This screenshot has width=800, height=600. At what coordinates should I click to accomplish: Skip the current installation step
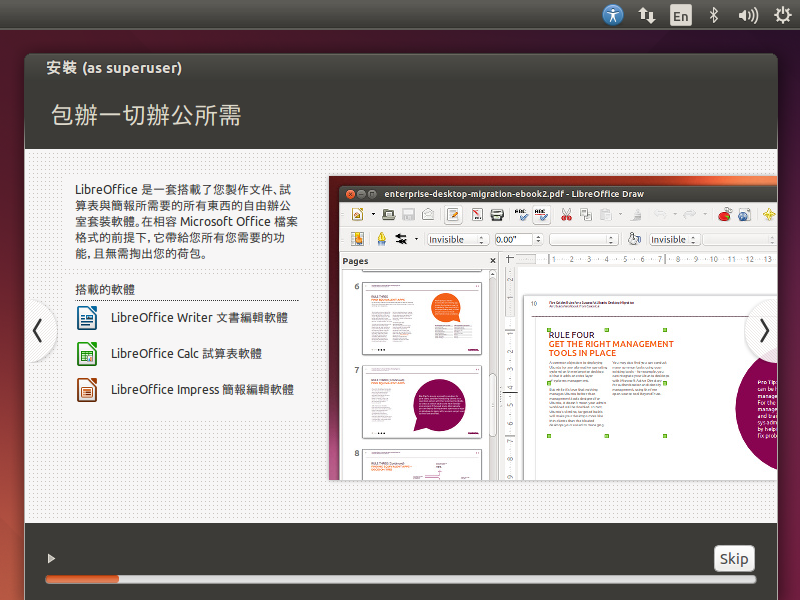tap(734, 558)
